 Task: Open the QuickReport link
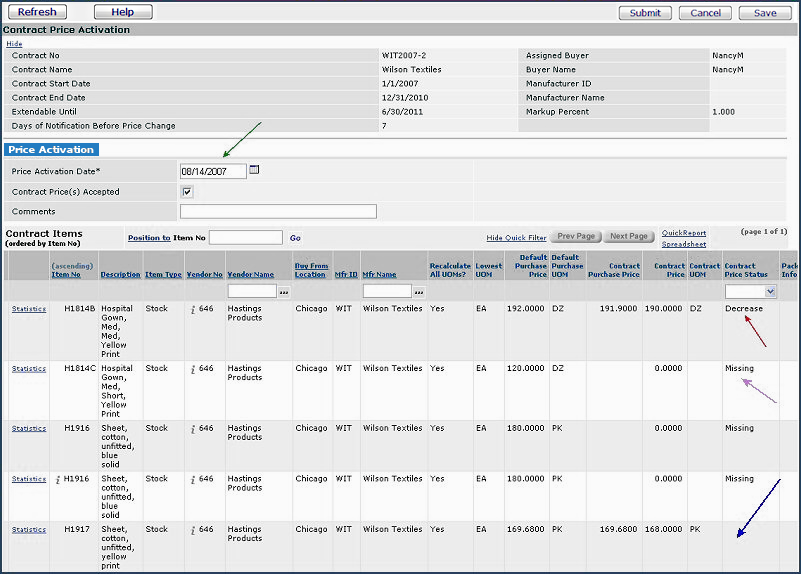pyautogui.click(x=683, y=233)
